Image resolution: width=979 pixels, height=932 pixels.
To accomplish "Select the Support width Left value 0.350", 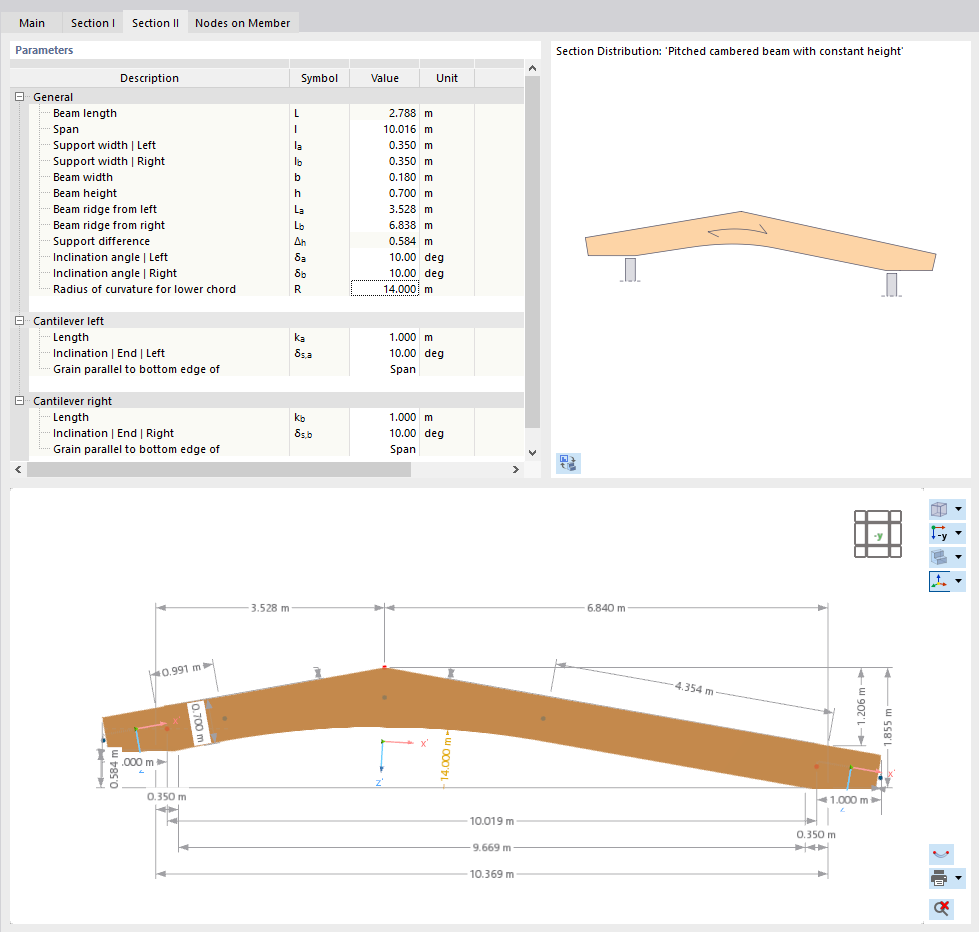I will pos(385,145).
